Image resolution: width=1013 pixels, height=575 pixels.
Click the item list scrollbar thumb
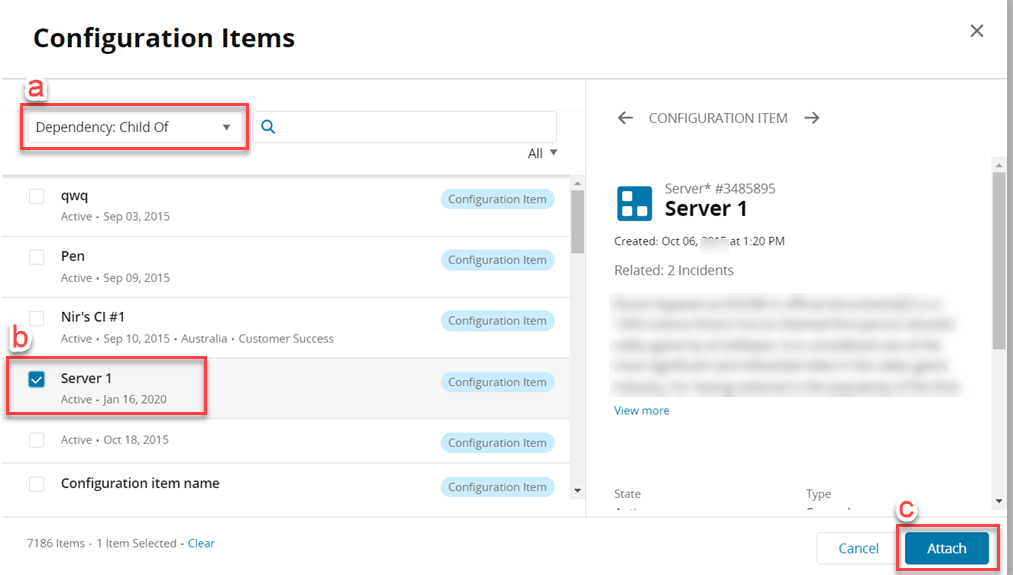click(577, 220)
